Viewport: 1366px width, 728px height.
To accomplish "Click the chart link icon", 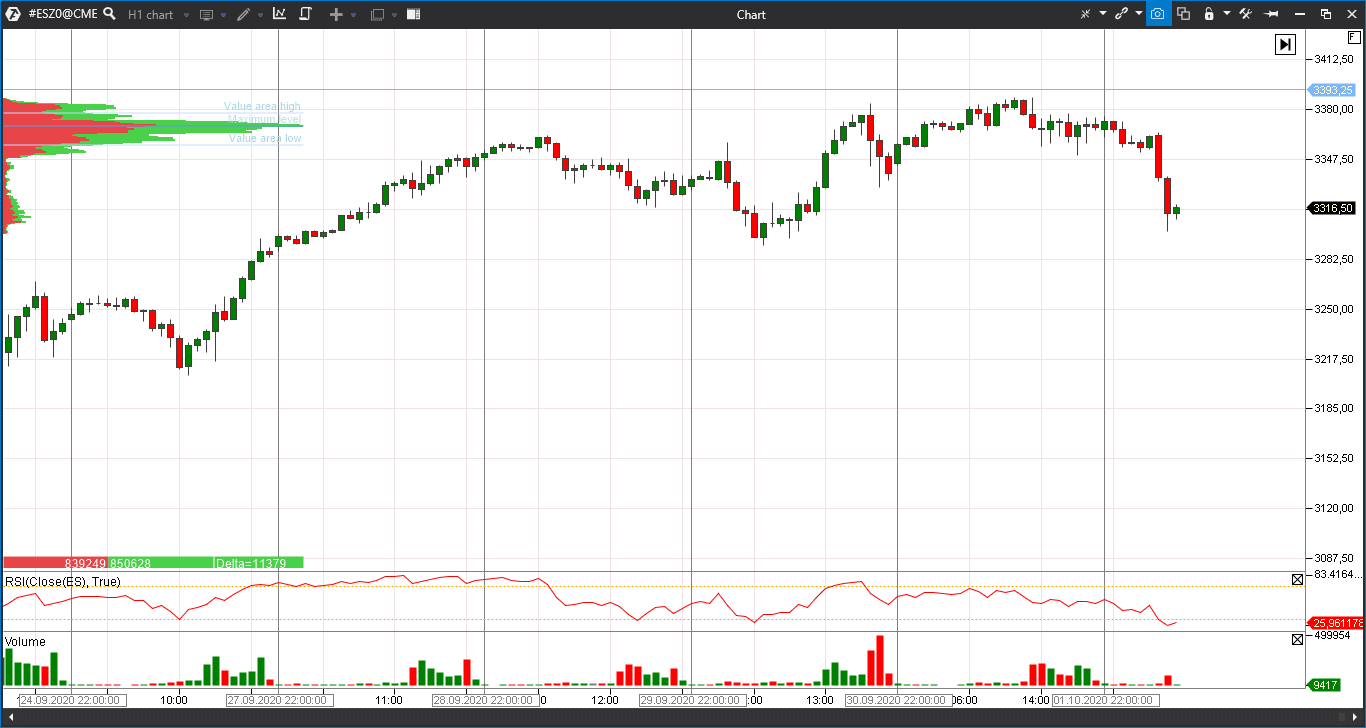I will [x=1122, y=14].
